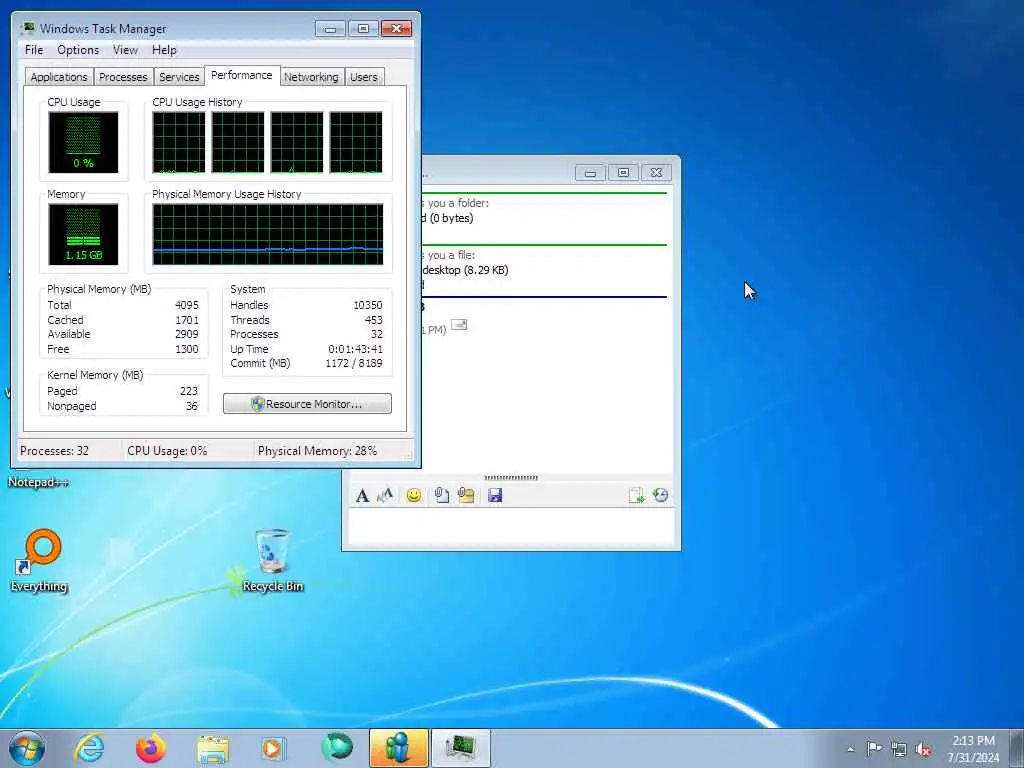Show hidden tray icons arrow
This screenshot has height=768, width=1024.
850,749
